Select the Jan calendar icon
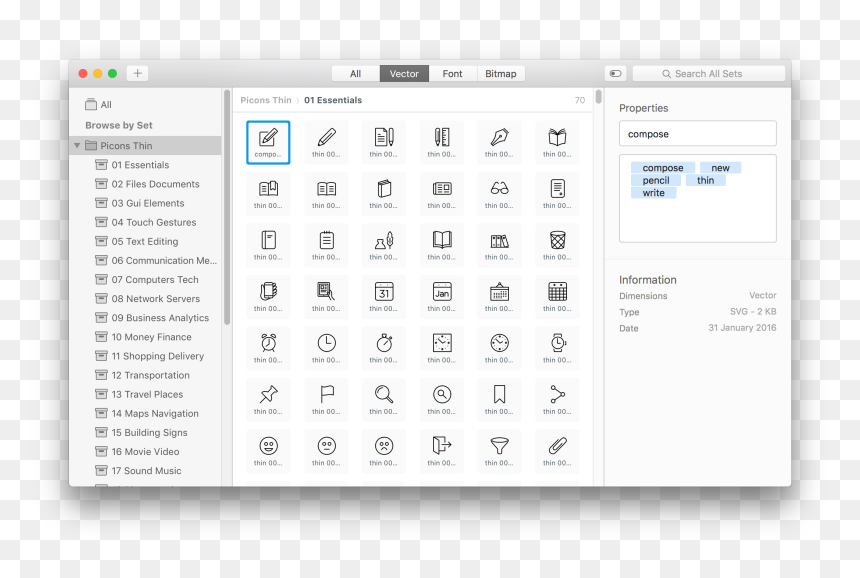Image resolution: width=860 pixels, height=578 pixels. pos(442,297)
